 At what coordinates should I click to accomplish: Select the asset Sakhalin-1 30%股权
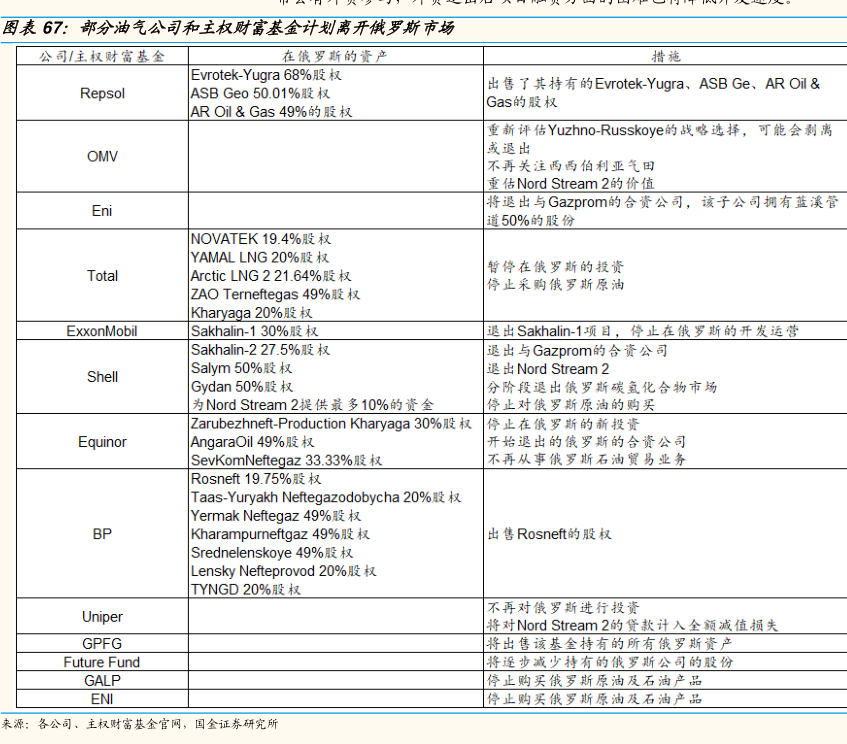254,331
